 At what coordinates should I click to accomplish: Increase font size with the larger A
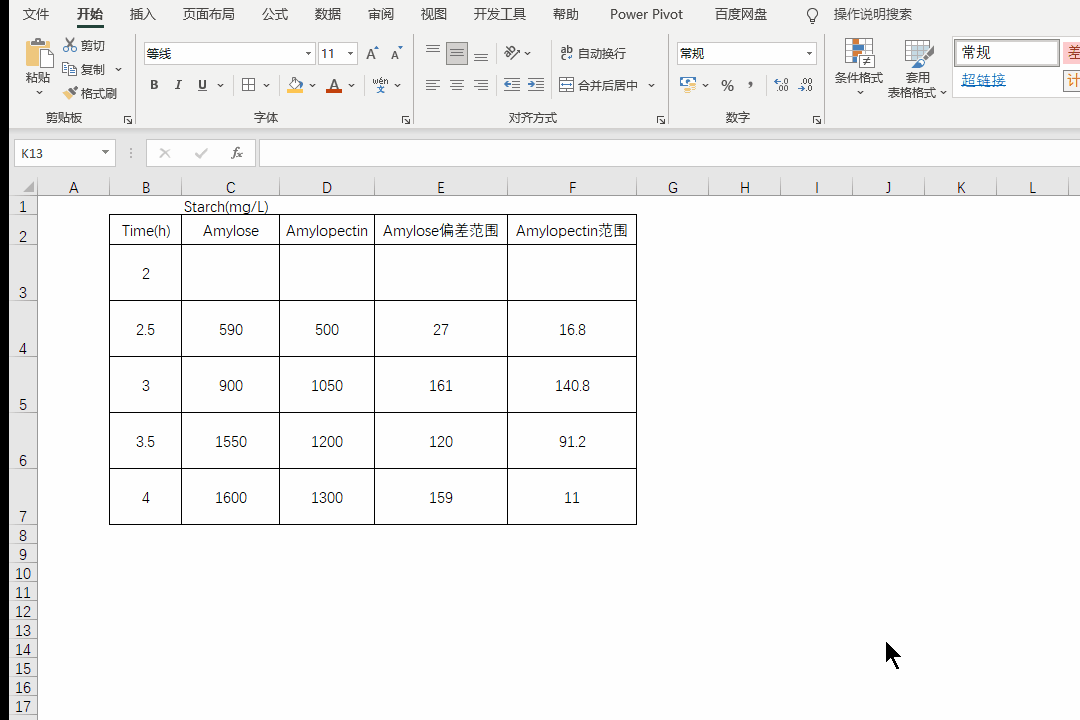372,54
